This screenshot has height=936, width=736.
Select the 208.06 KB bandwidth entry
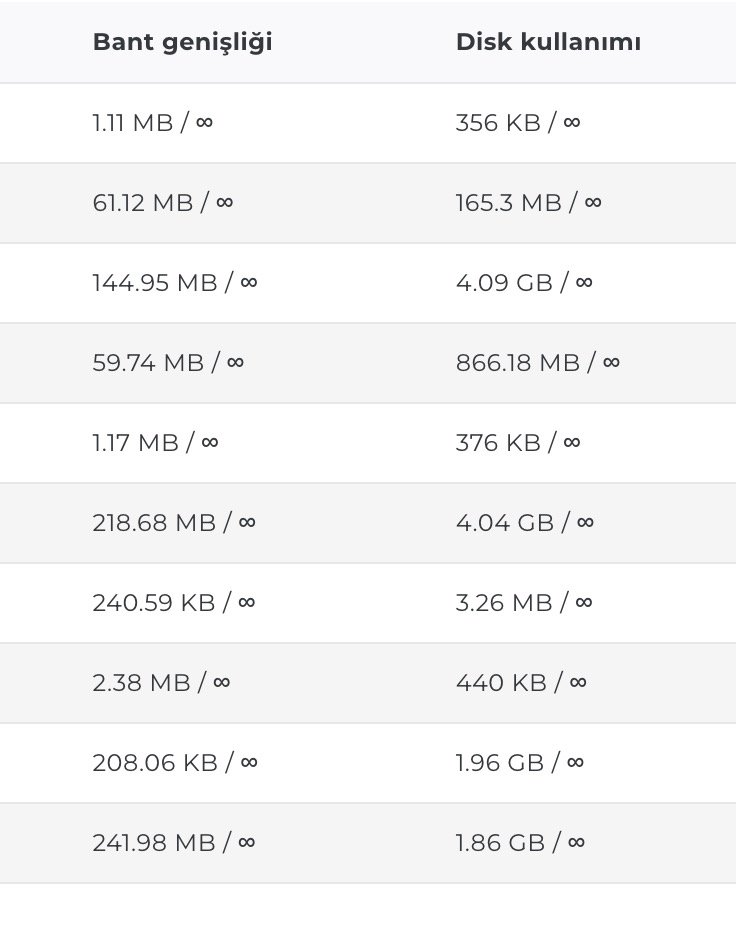(x=175, y=763)
